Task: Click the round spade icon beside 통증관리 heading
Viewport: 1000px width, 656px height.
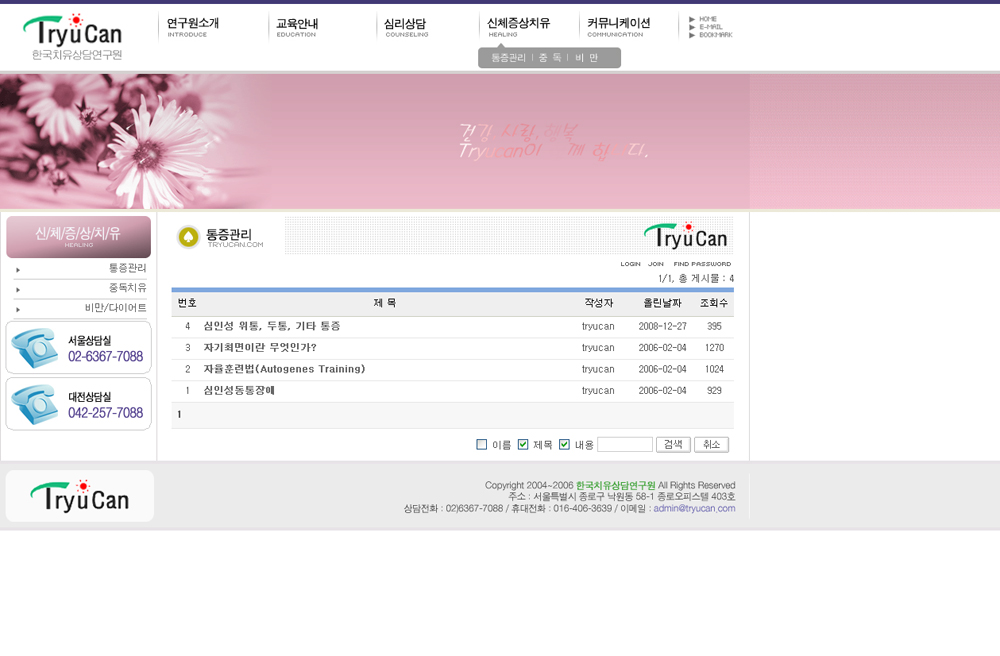Action: (x=188, y=237)
